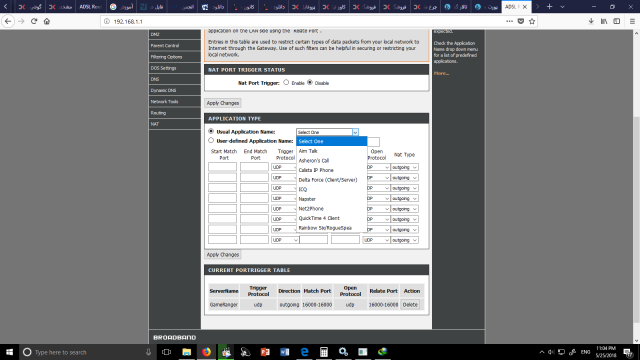Choose the highlighted Select One option

(331, 141)
